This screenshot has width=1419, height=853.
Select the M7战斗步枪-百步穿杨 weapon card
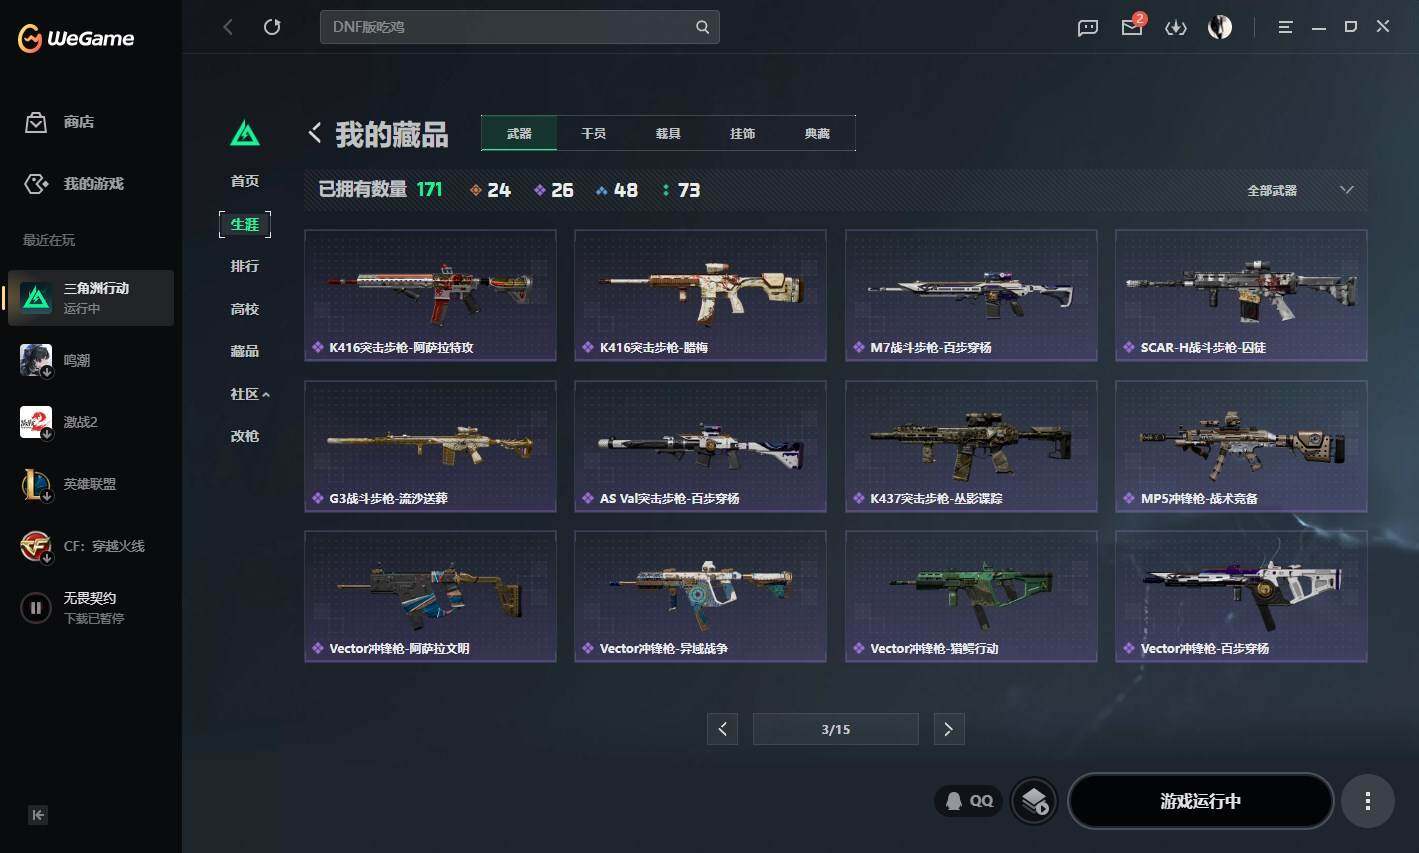pyautogui.click(x=971, y=295)
